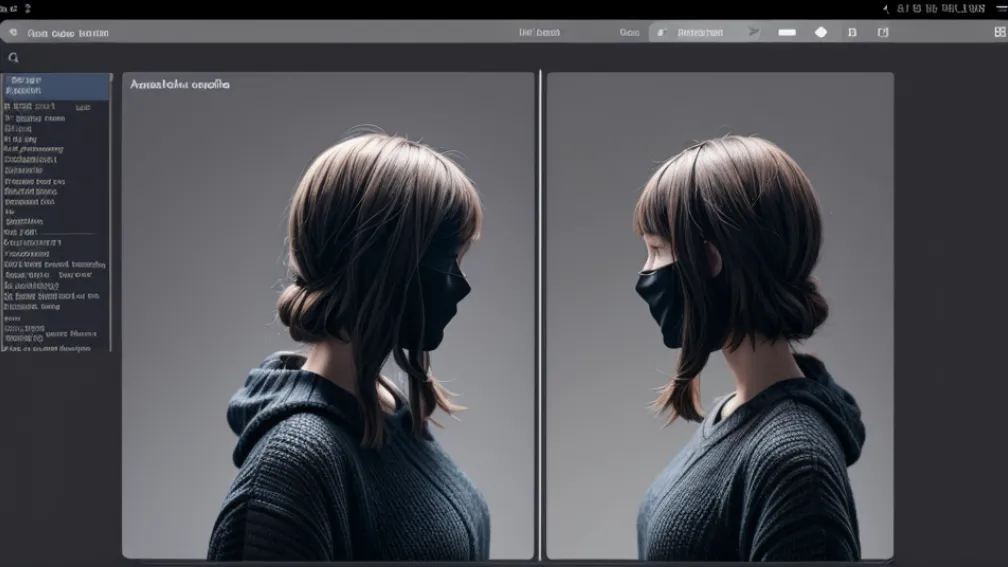Viewport: 1008px width, 567px height.
Task: Select the white rectangle icon in the toolbar
Action: pos(787,32)
